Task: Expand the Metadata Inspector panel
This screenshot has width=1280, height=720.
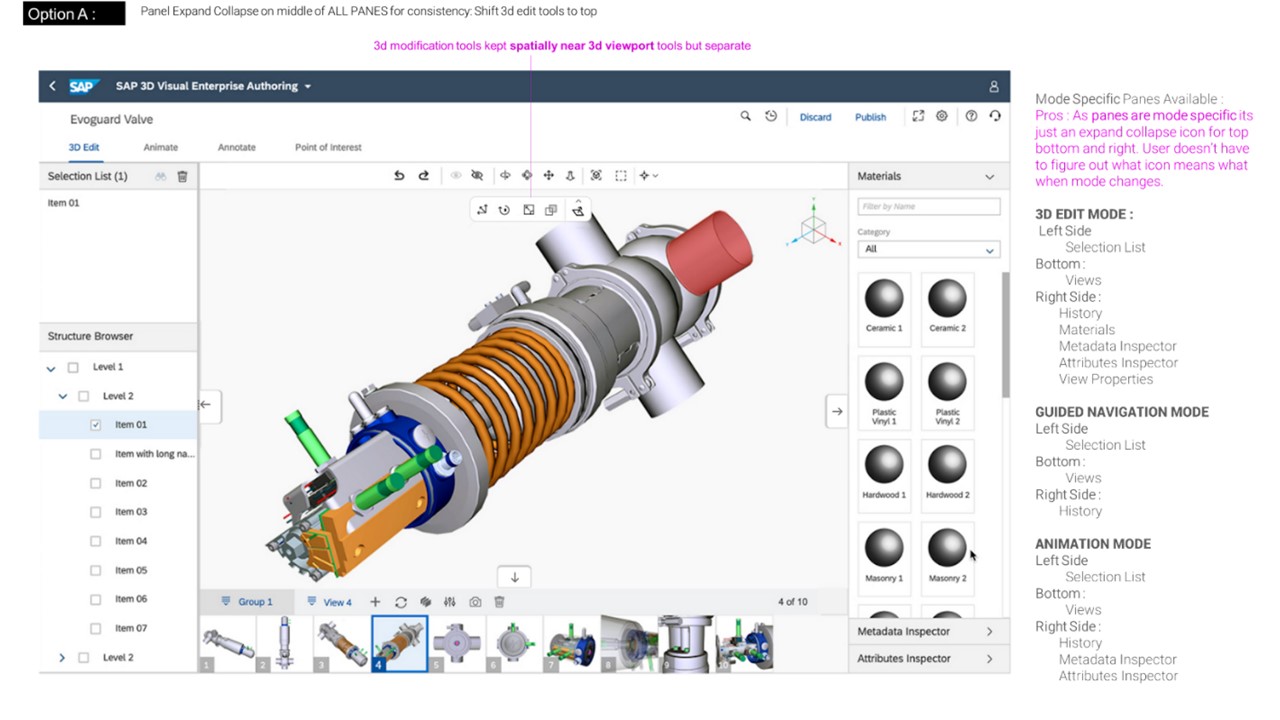Action: point(989,632)
